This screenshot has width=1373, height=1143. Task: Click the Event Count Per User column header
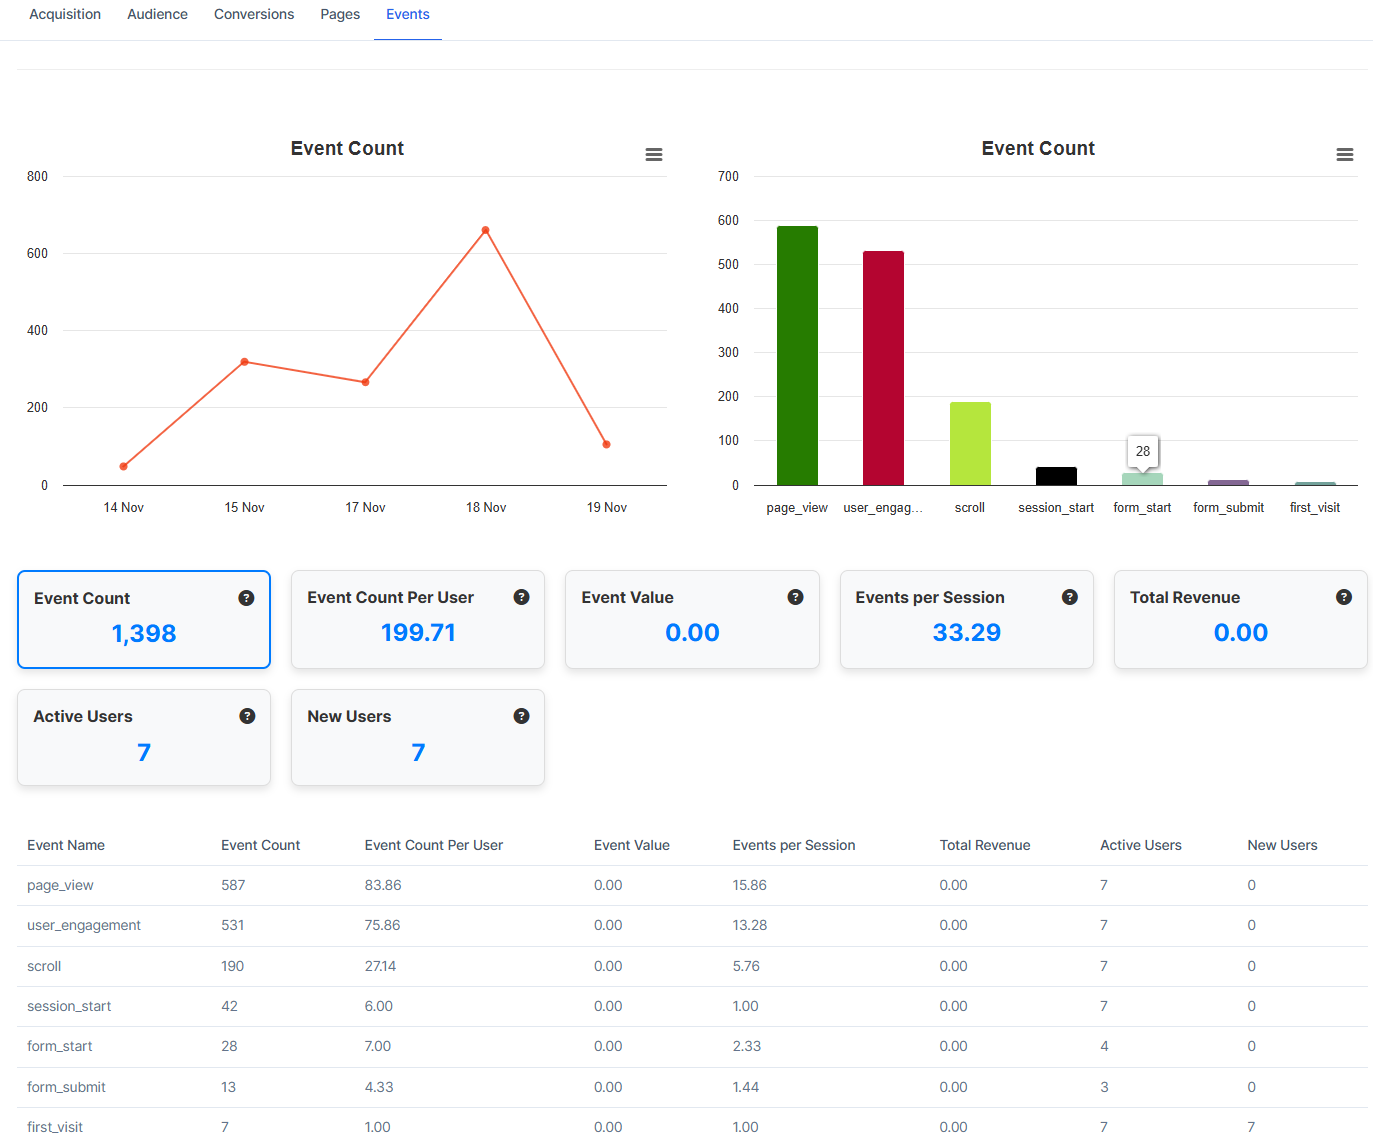tap(434, 845)
